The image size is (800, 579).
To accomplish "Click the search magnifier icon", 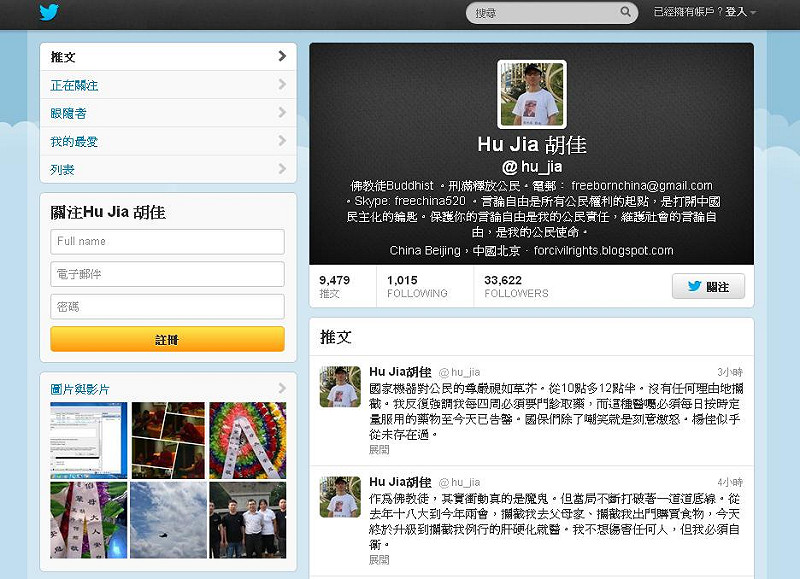I will click(x=626, y=13).
